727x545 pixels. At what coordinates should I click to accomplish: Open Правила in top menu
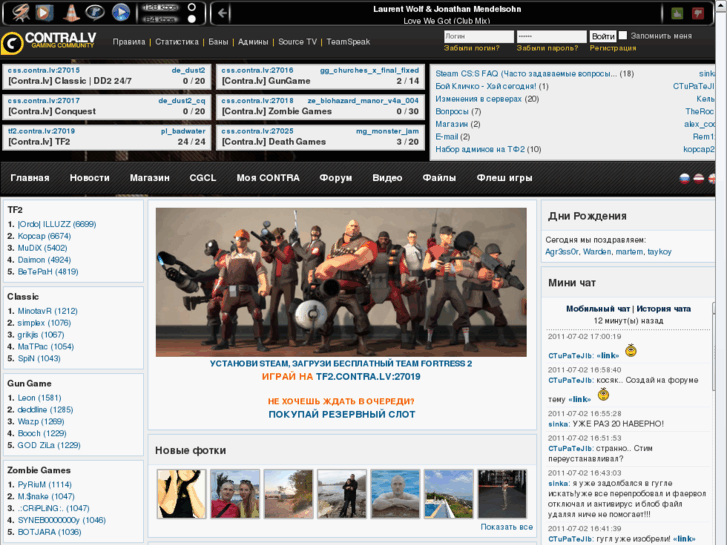pyautogui.click(x=129, y=42)
